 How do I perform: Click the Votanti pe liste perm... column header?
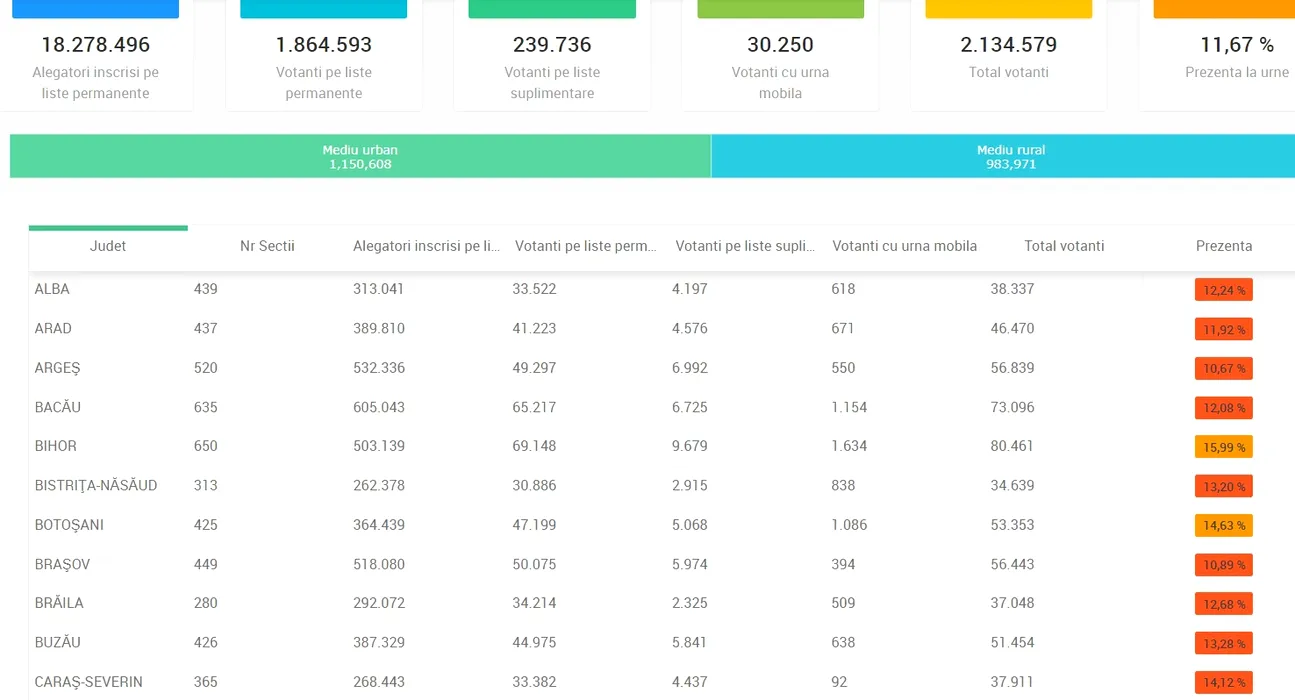(585, 246)
